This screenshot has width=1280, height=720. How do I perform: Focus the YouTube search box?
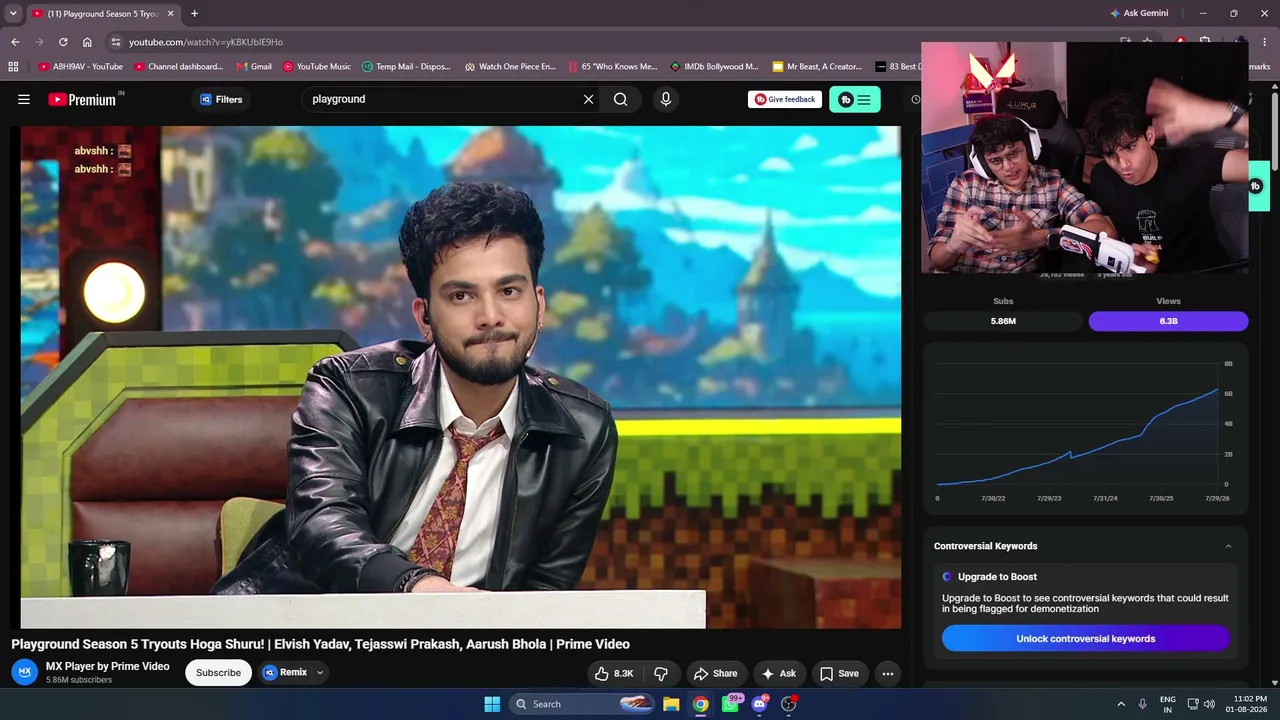pos(443,99)
